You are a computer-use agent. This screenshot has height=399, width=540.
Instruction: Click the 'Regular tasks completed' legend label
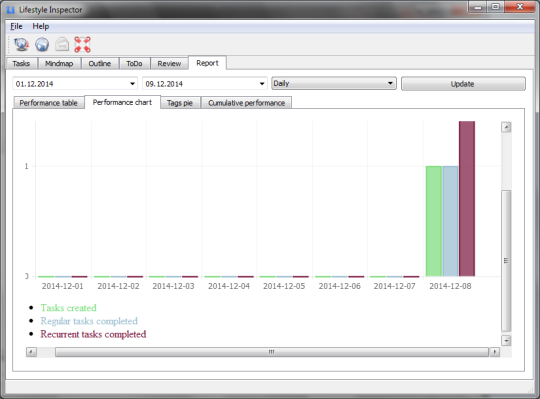89,321
